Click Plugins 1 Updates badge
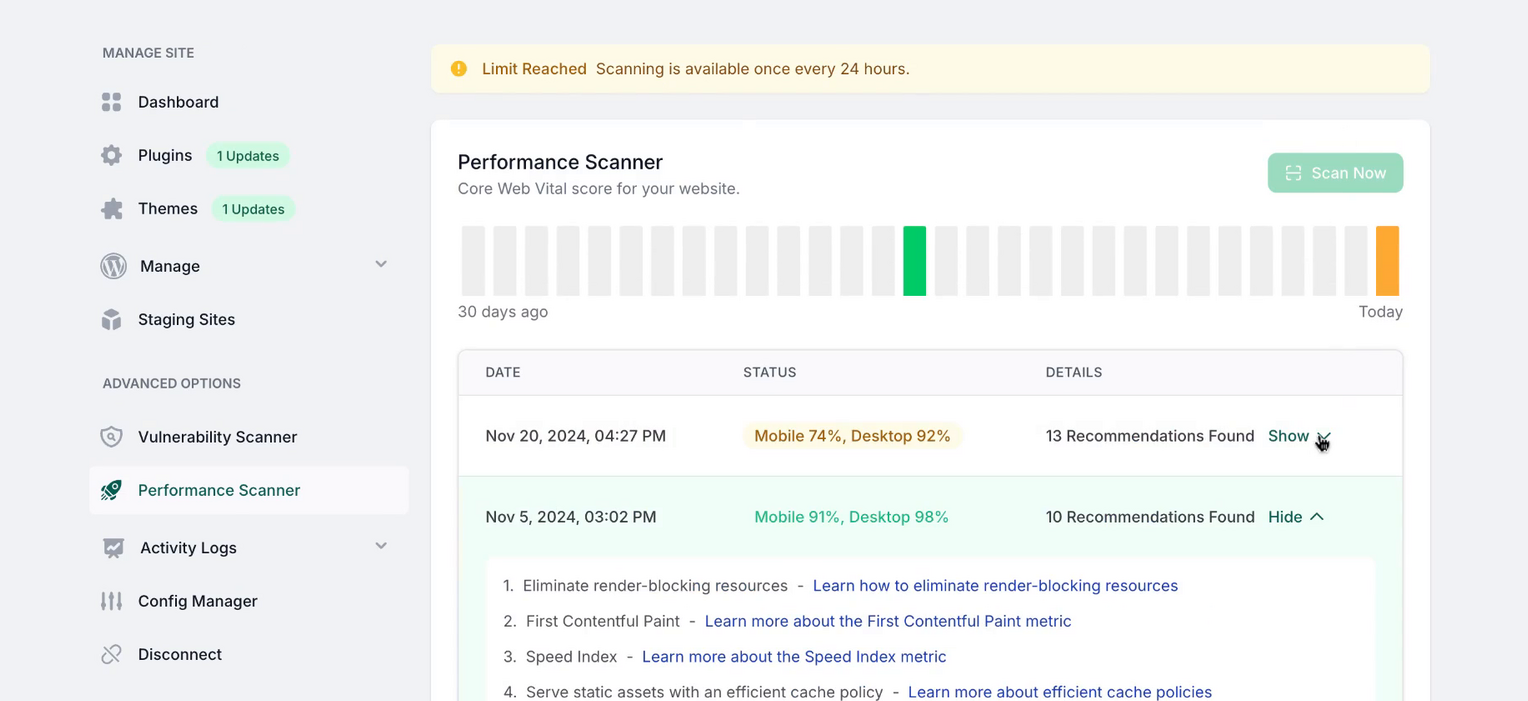1528x701 pixels. 248,156
